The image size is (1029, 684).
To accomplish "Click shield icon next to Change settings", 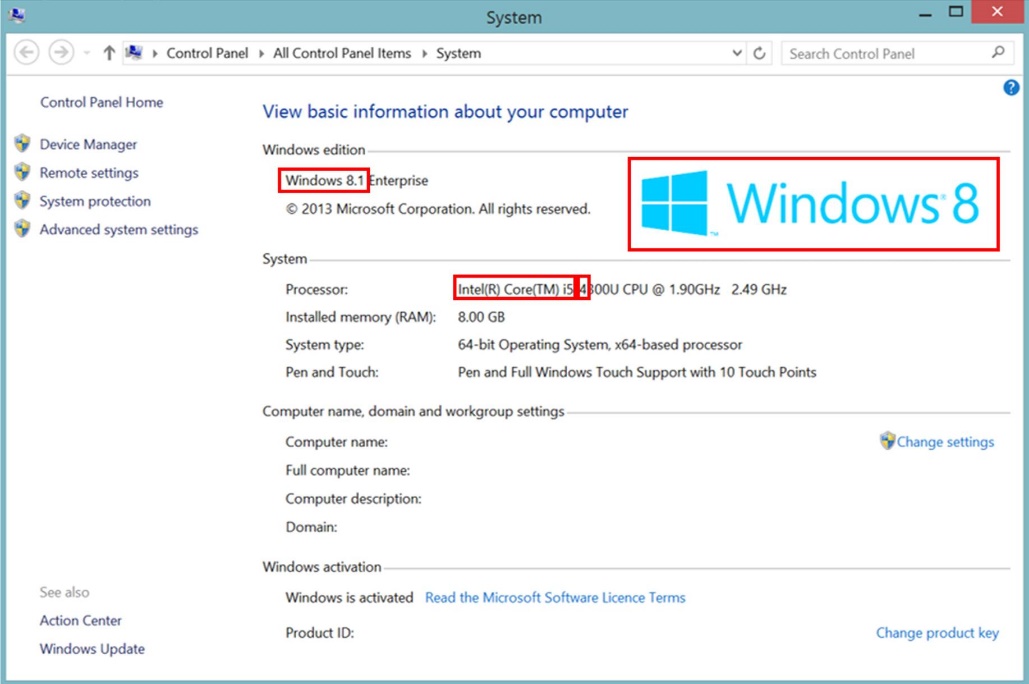I will pos(887,440).
